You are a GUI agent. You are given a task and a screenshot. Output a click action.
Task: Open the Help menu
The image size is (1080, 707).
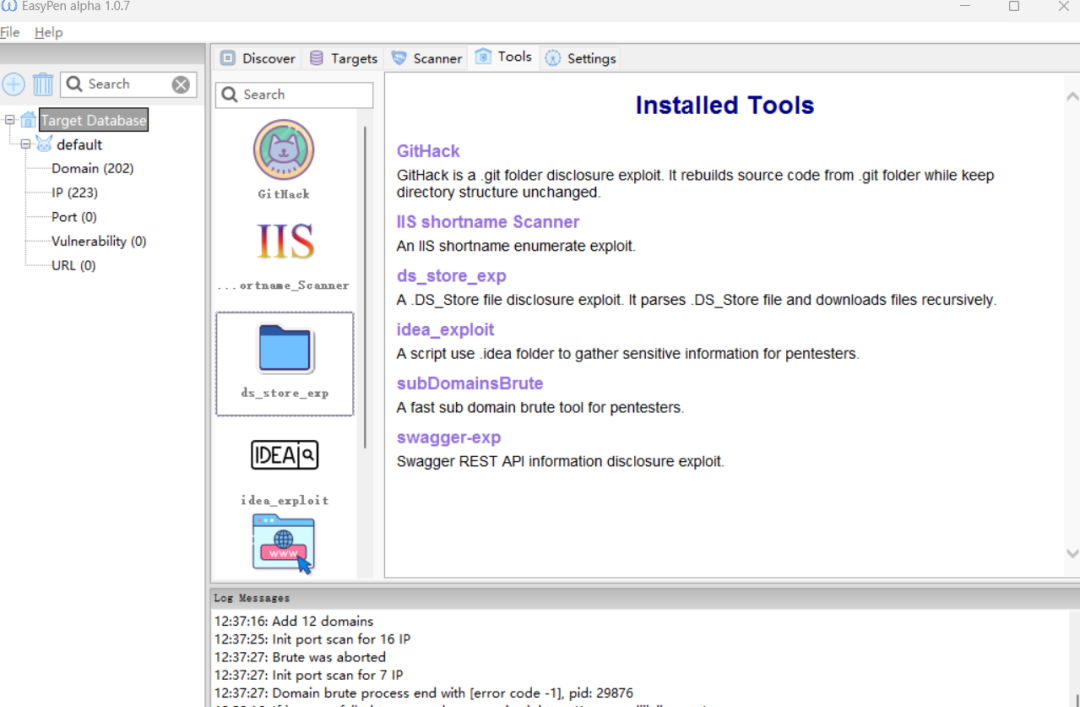tap(48, 32)
